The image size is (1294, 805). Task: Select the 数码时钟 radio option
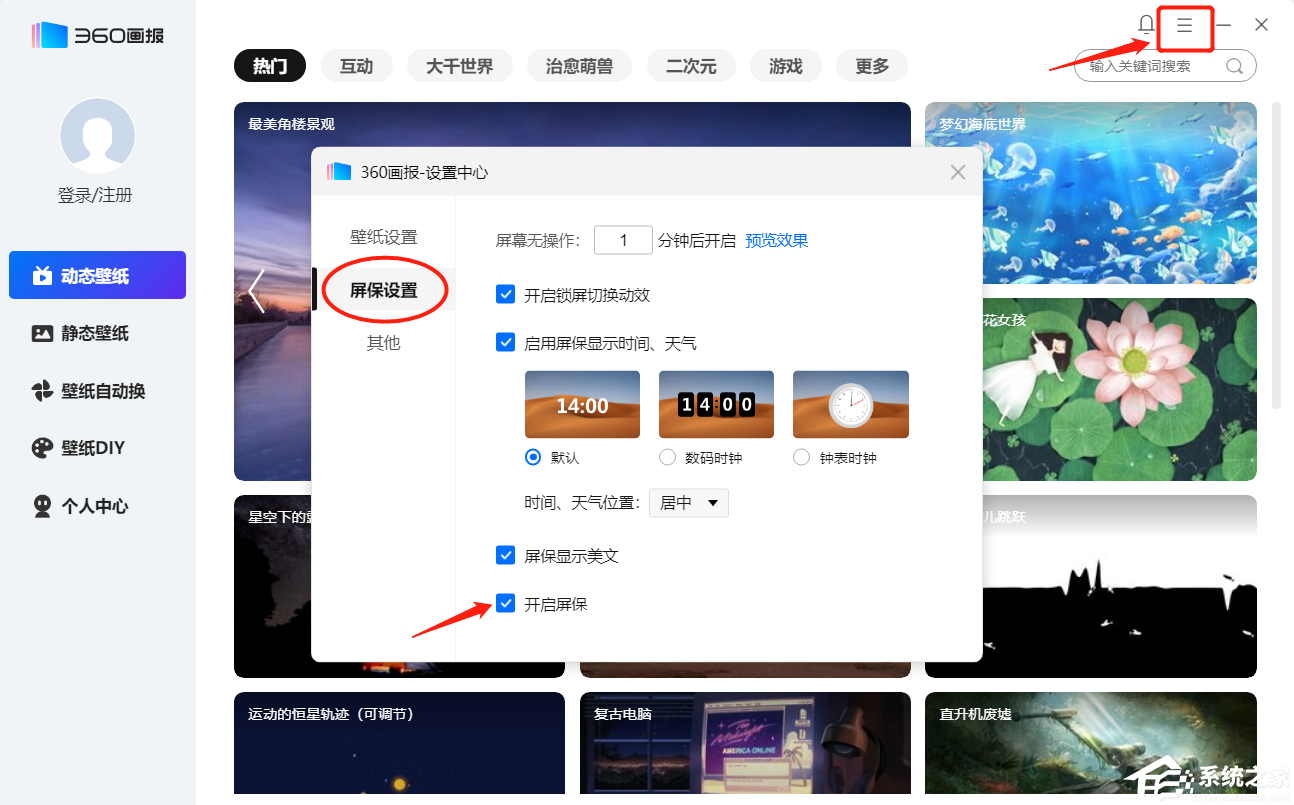click(668, 457)
